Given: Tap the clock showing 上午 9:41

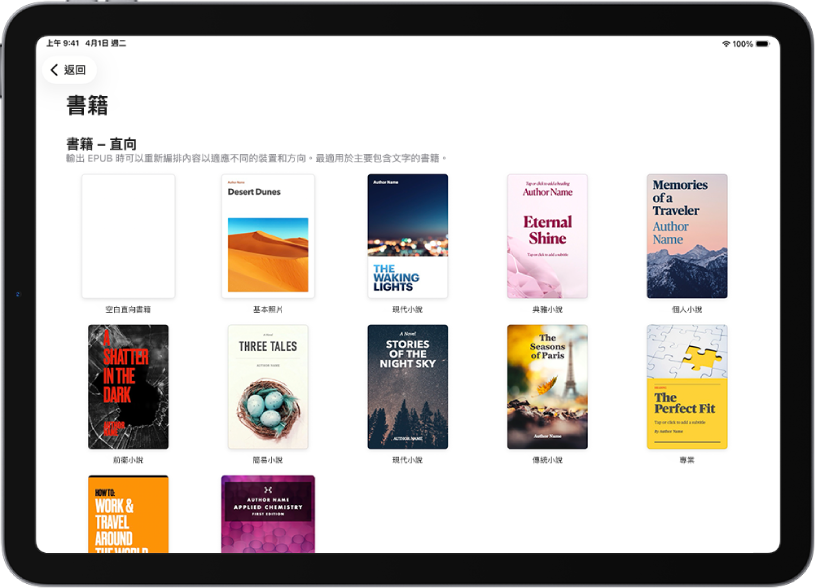Looking at the screenshot, I should 62,43.
